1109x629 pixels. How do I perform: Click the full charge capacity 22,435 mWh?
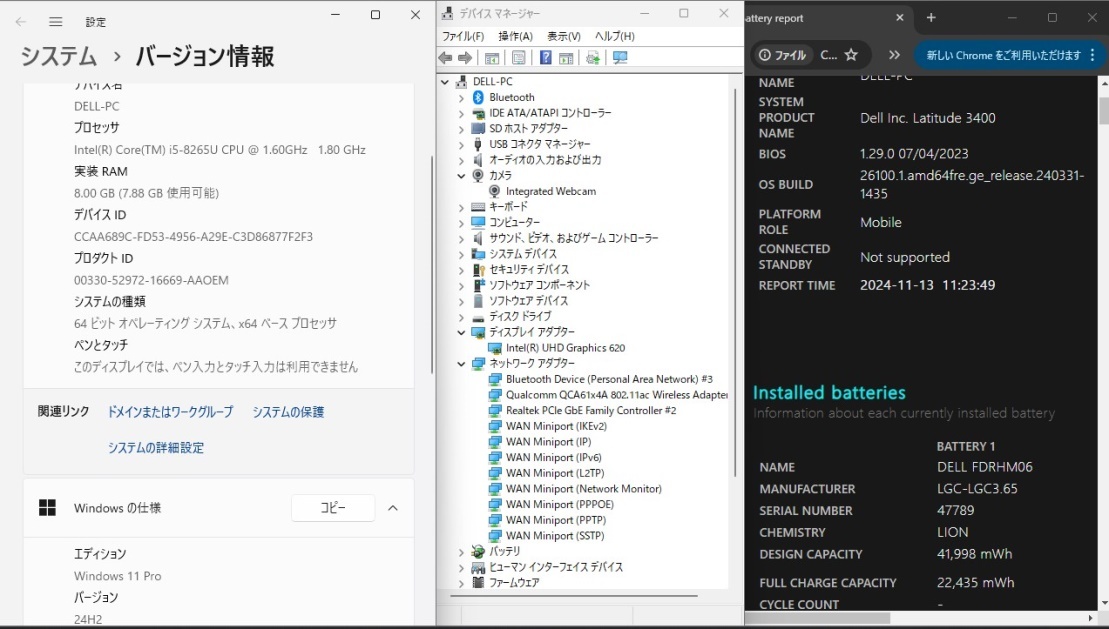coord(976,583)
